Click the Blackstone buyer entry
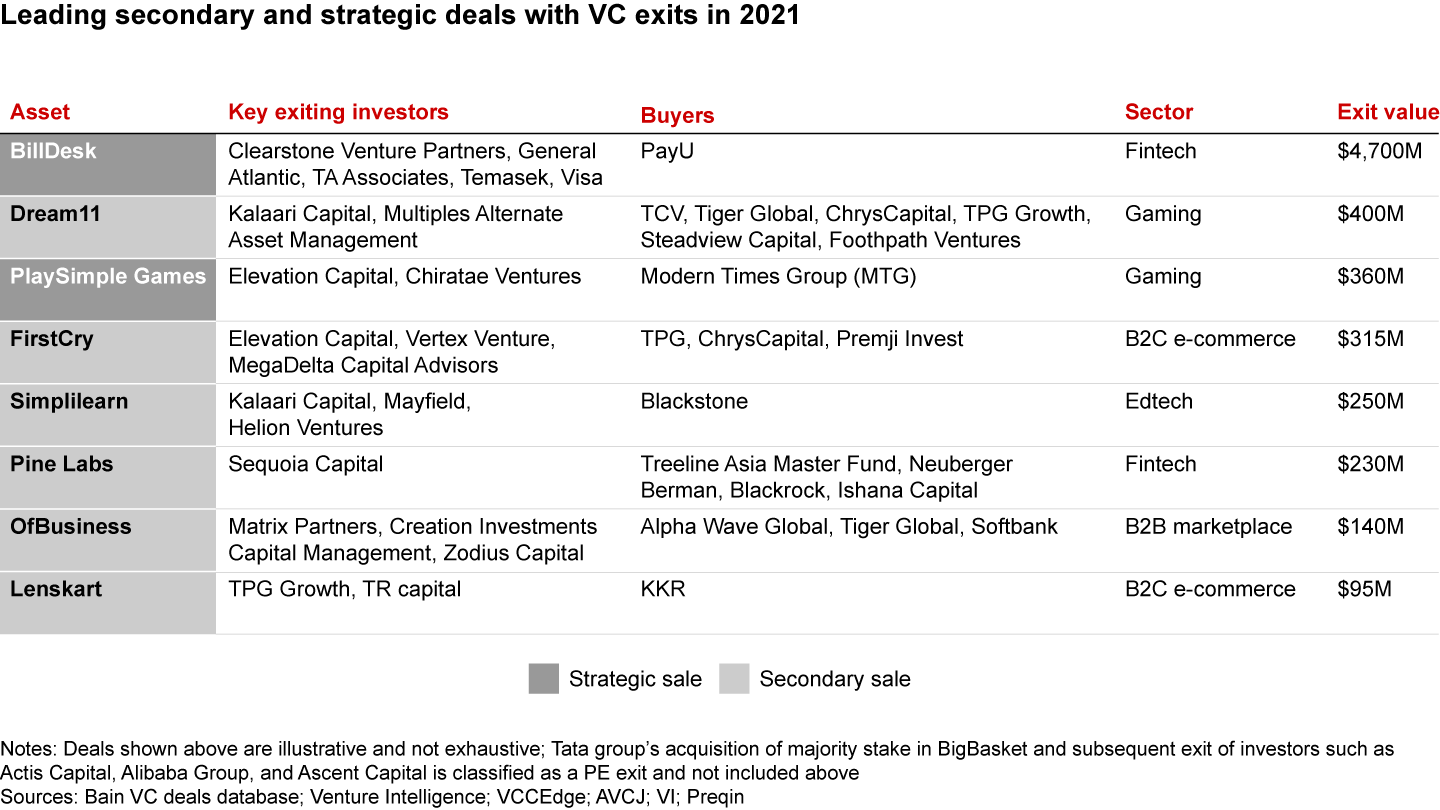The image size is (1440, 810). (x=694, y=401)
